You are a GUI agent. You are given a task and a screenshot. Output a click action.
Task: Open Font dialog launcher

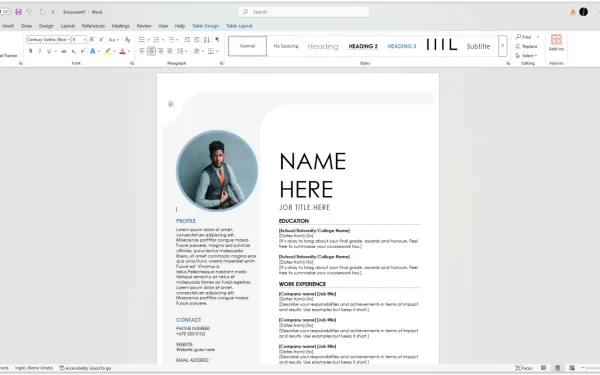tap(132, 63)
